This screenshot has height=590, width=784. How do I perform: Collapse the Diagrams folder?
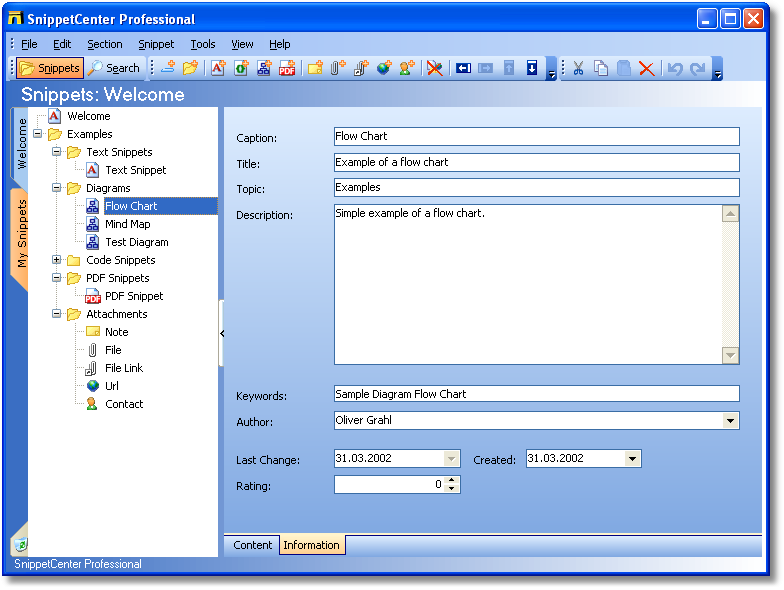tap(56, 188)
